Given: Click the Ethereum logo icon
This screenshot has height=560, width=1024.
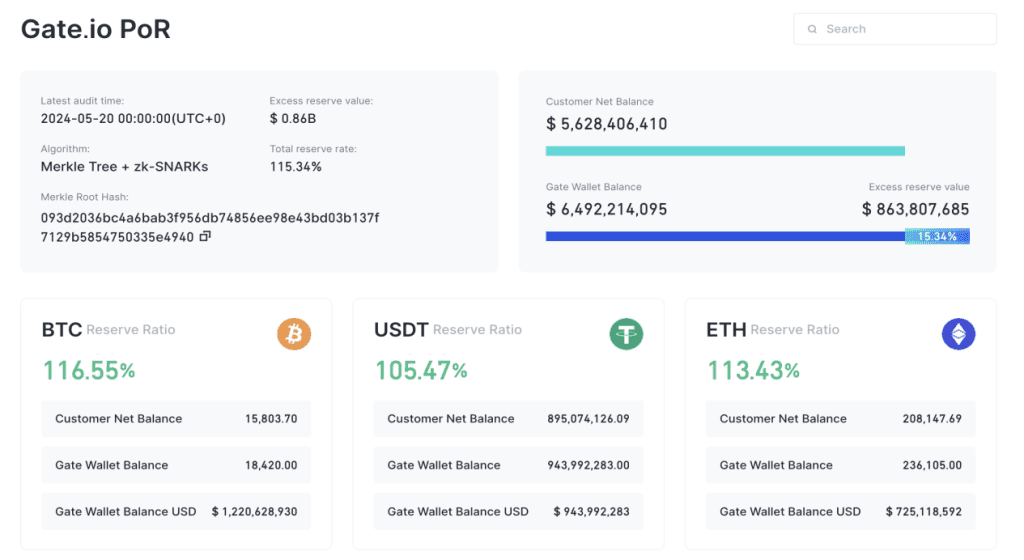Looking at the screenshot, I should (x=958, y=334).
